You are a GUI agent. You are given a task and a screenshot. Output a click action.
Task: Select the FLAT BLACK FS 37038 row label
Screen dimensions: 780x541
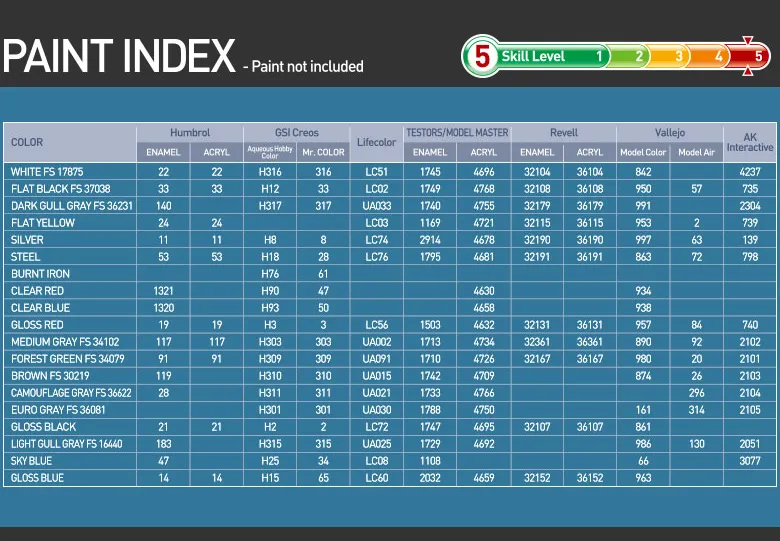pyautogui.click(x=61, y=189)
